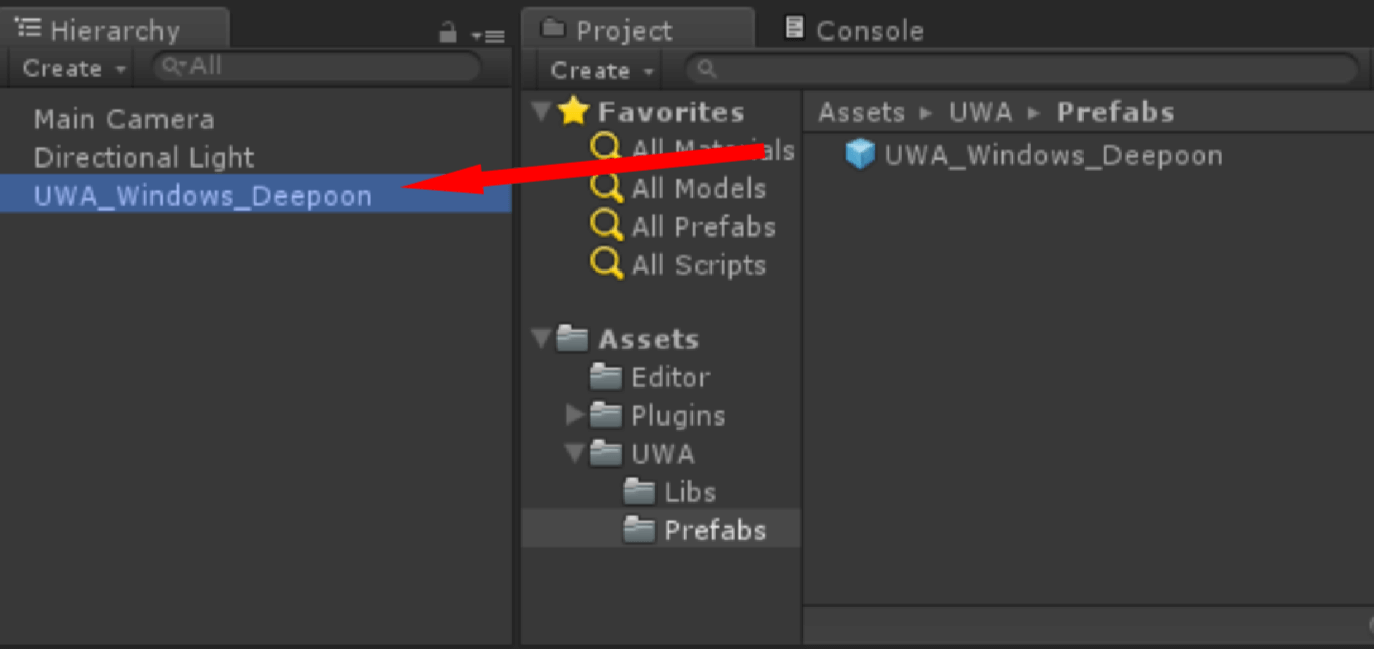This screenshot has width=1374, height=649.
Task: Collapse the Favorites section
Action: coord(542,111)
